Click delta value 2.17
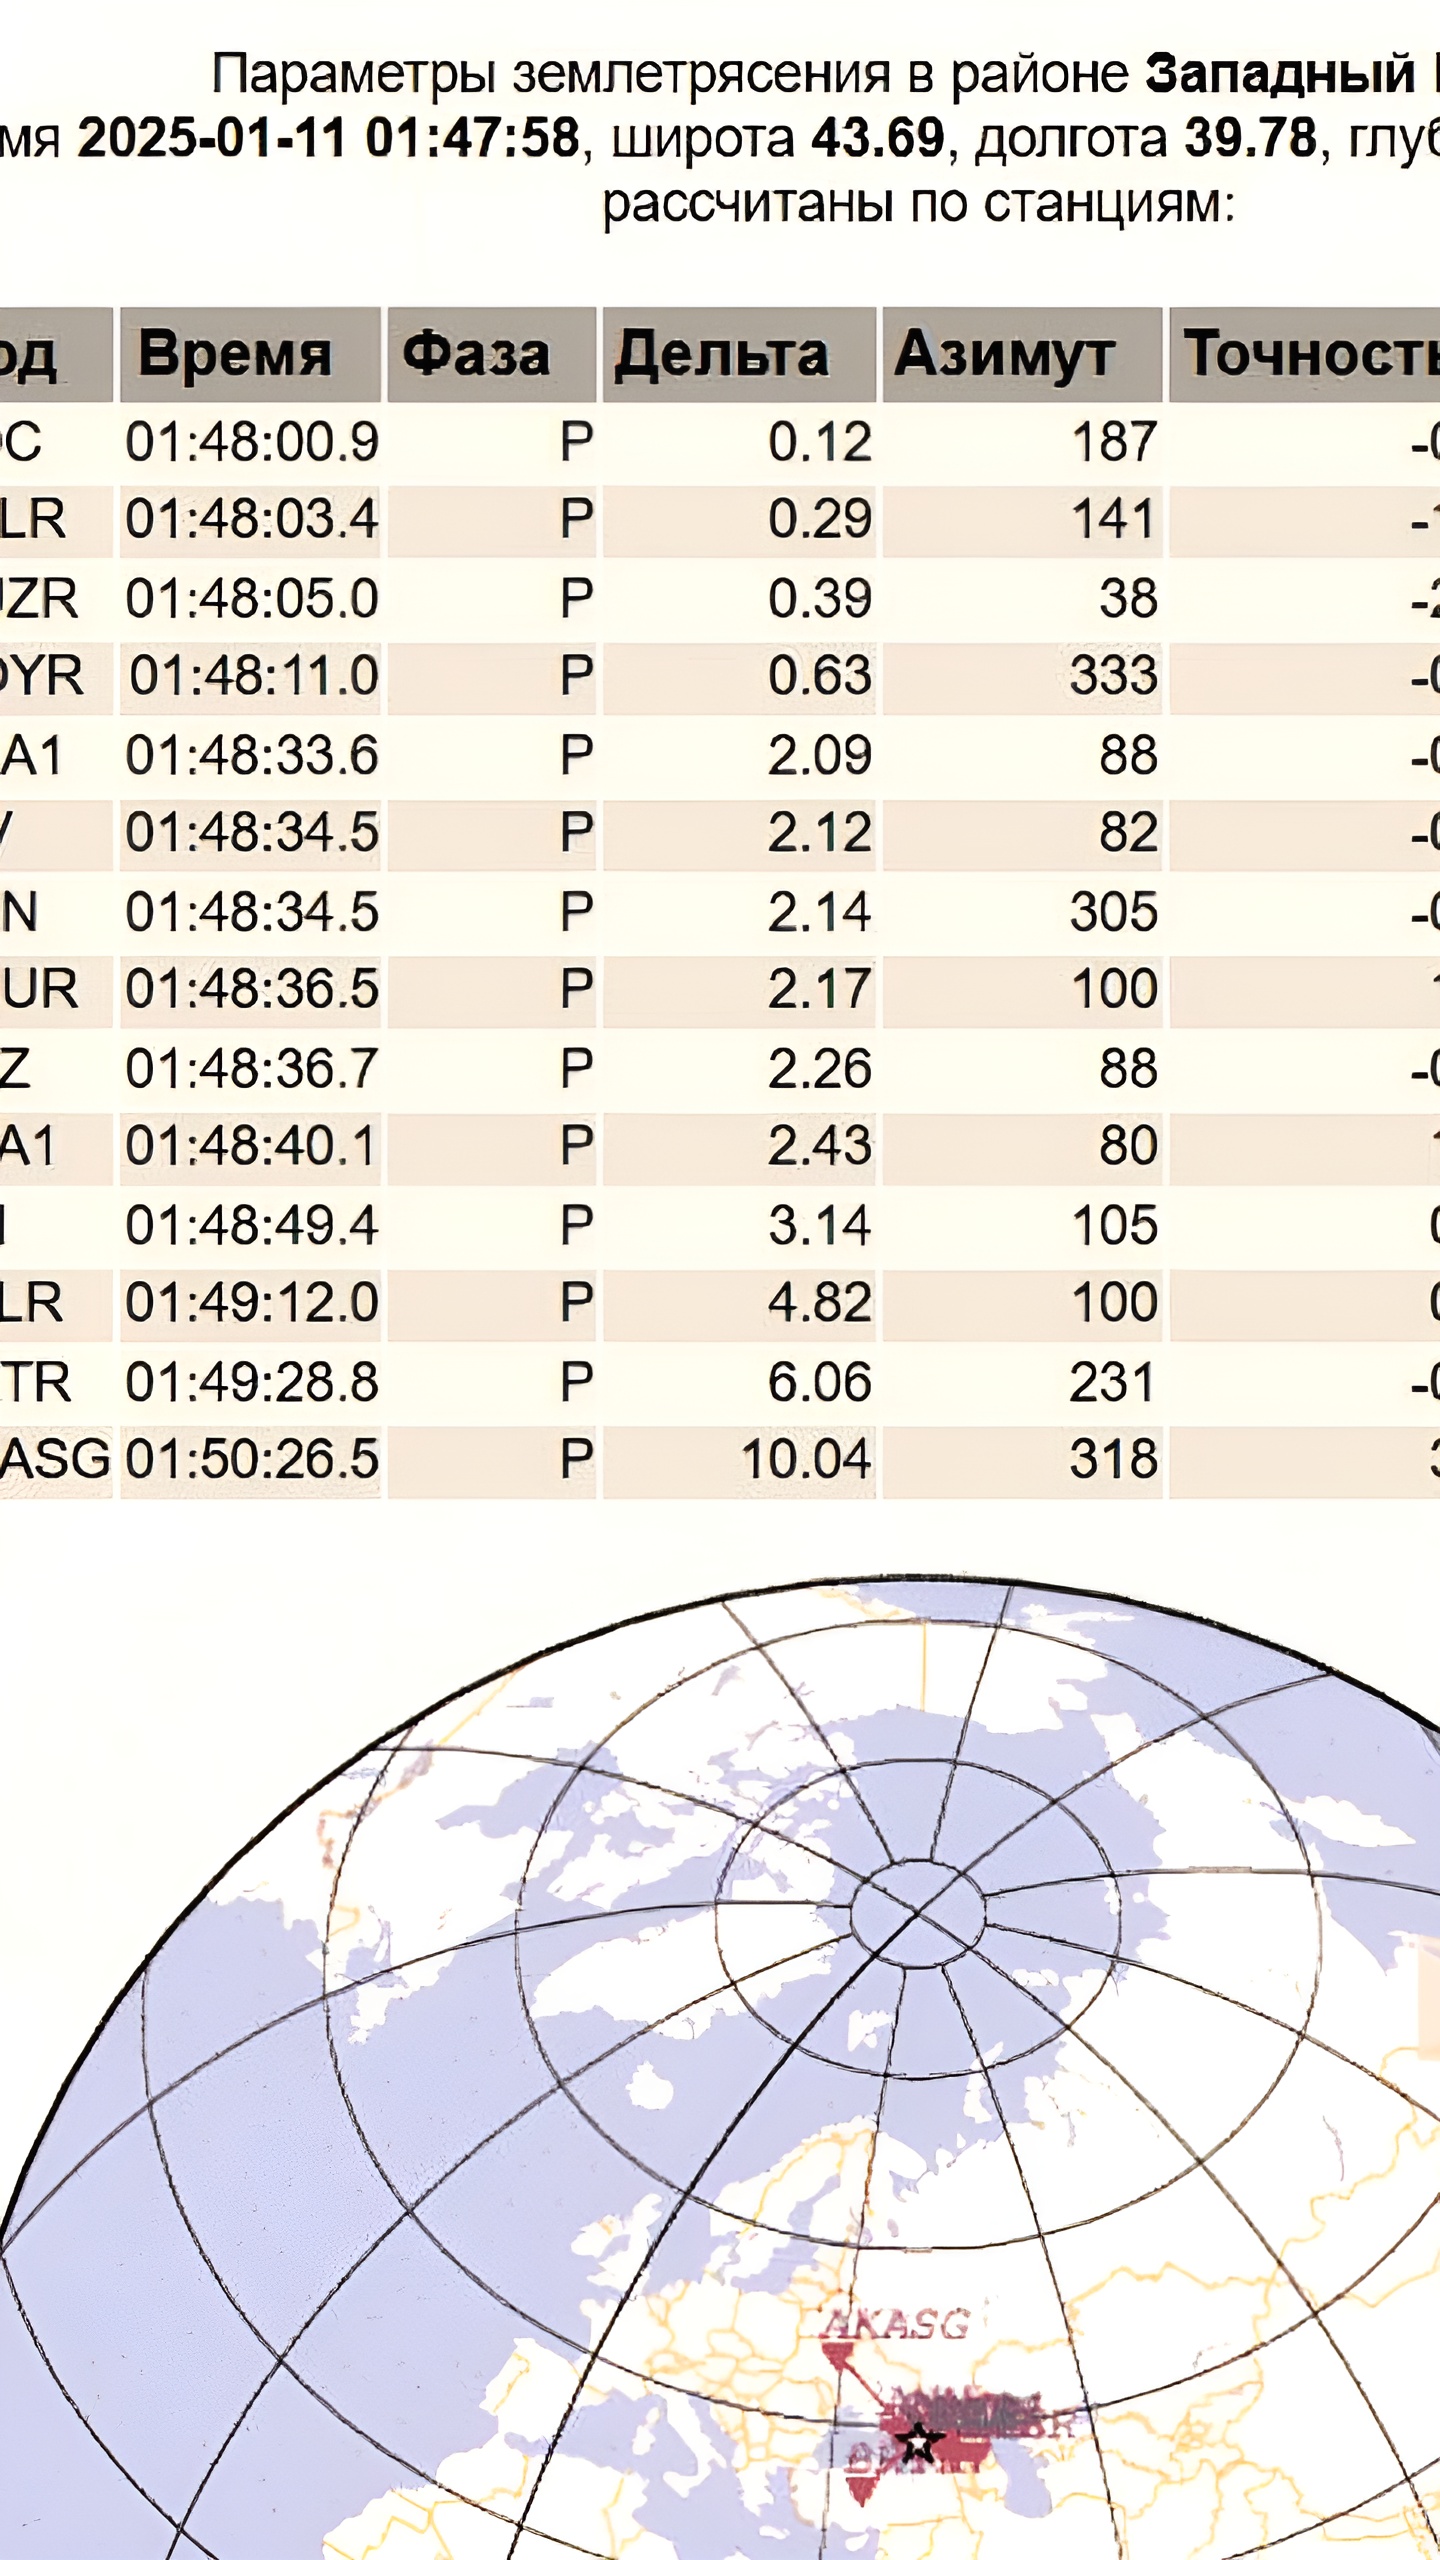This screenshot has width=1440, height=2560. (x=820, y=989)
